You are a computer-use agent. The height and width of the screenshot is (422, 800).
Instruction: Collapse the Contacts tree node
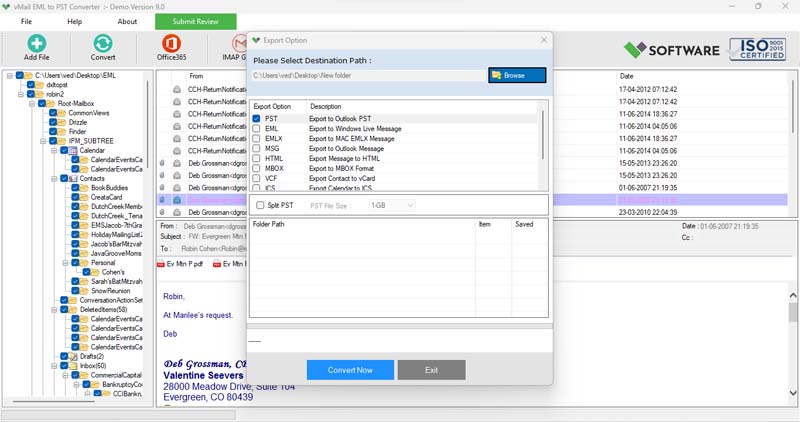coord(55,179)
